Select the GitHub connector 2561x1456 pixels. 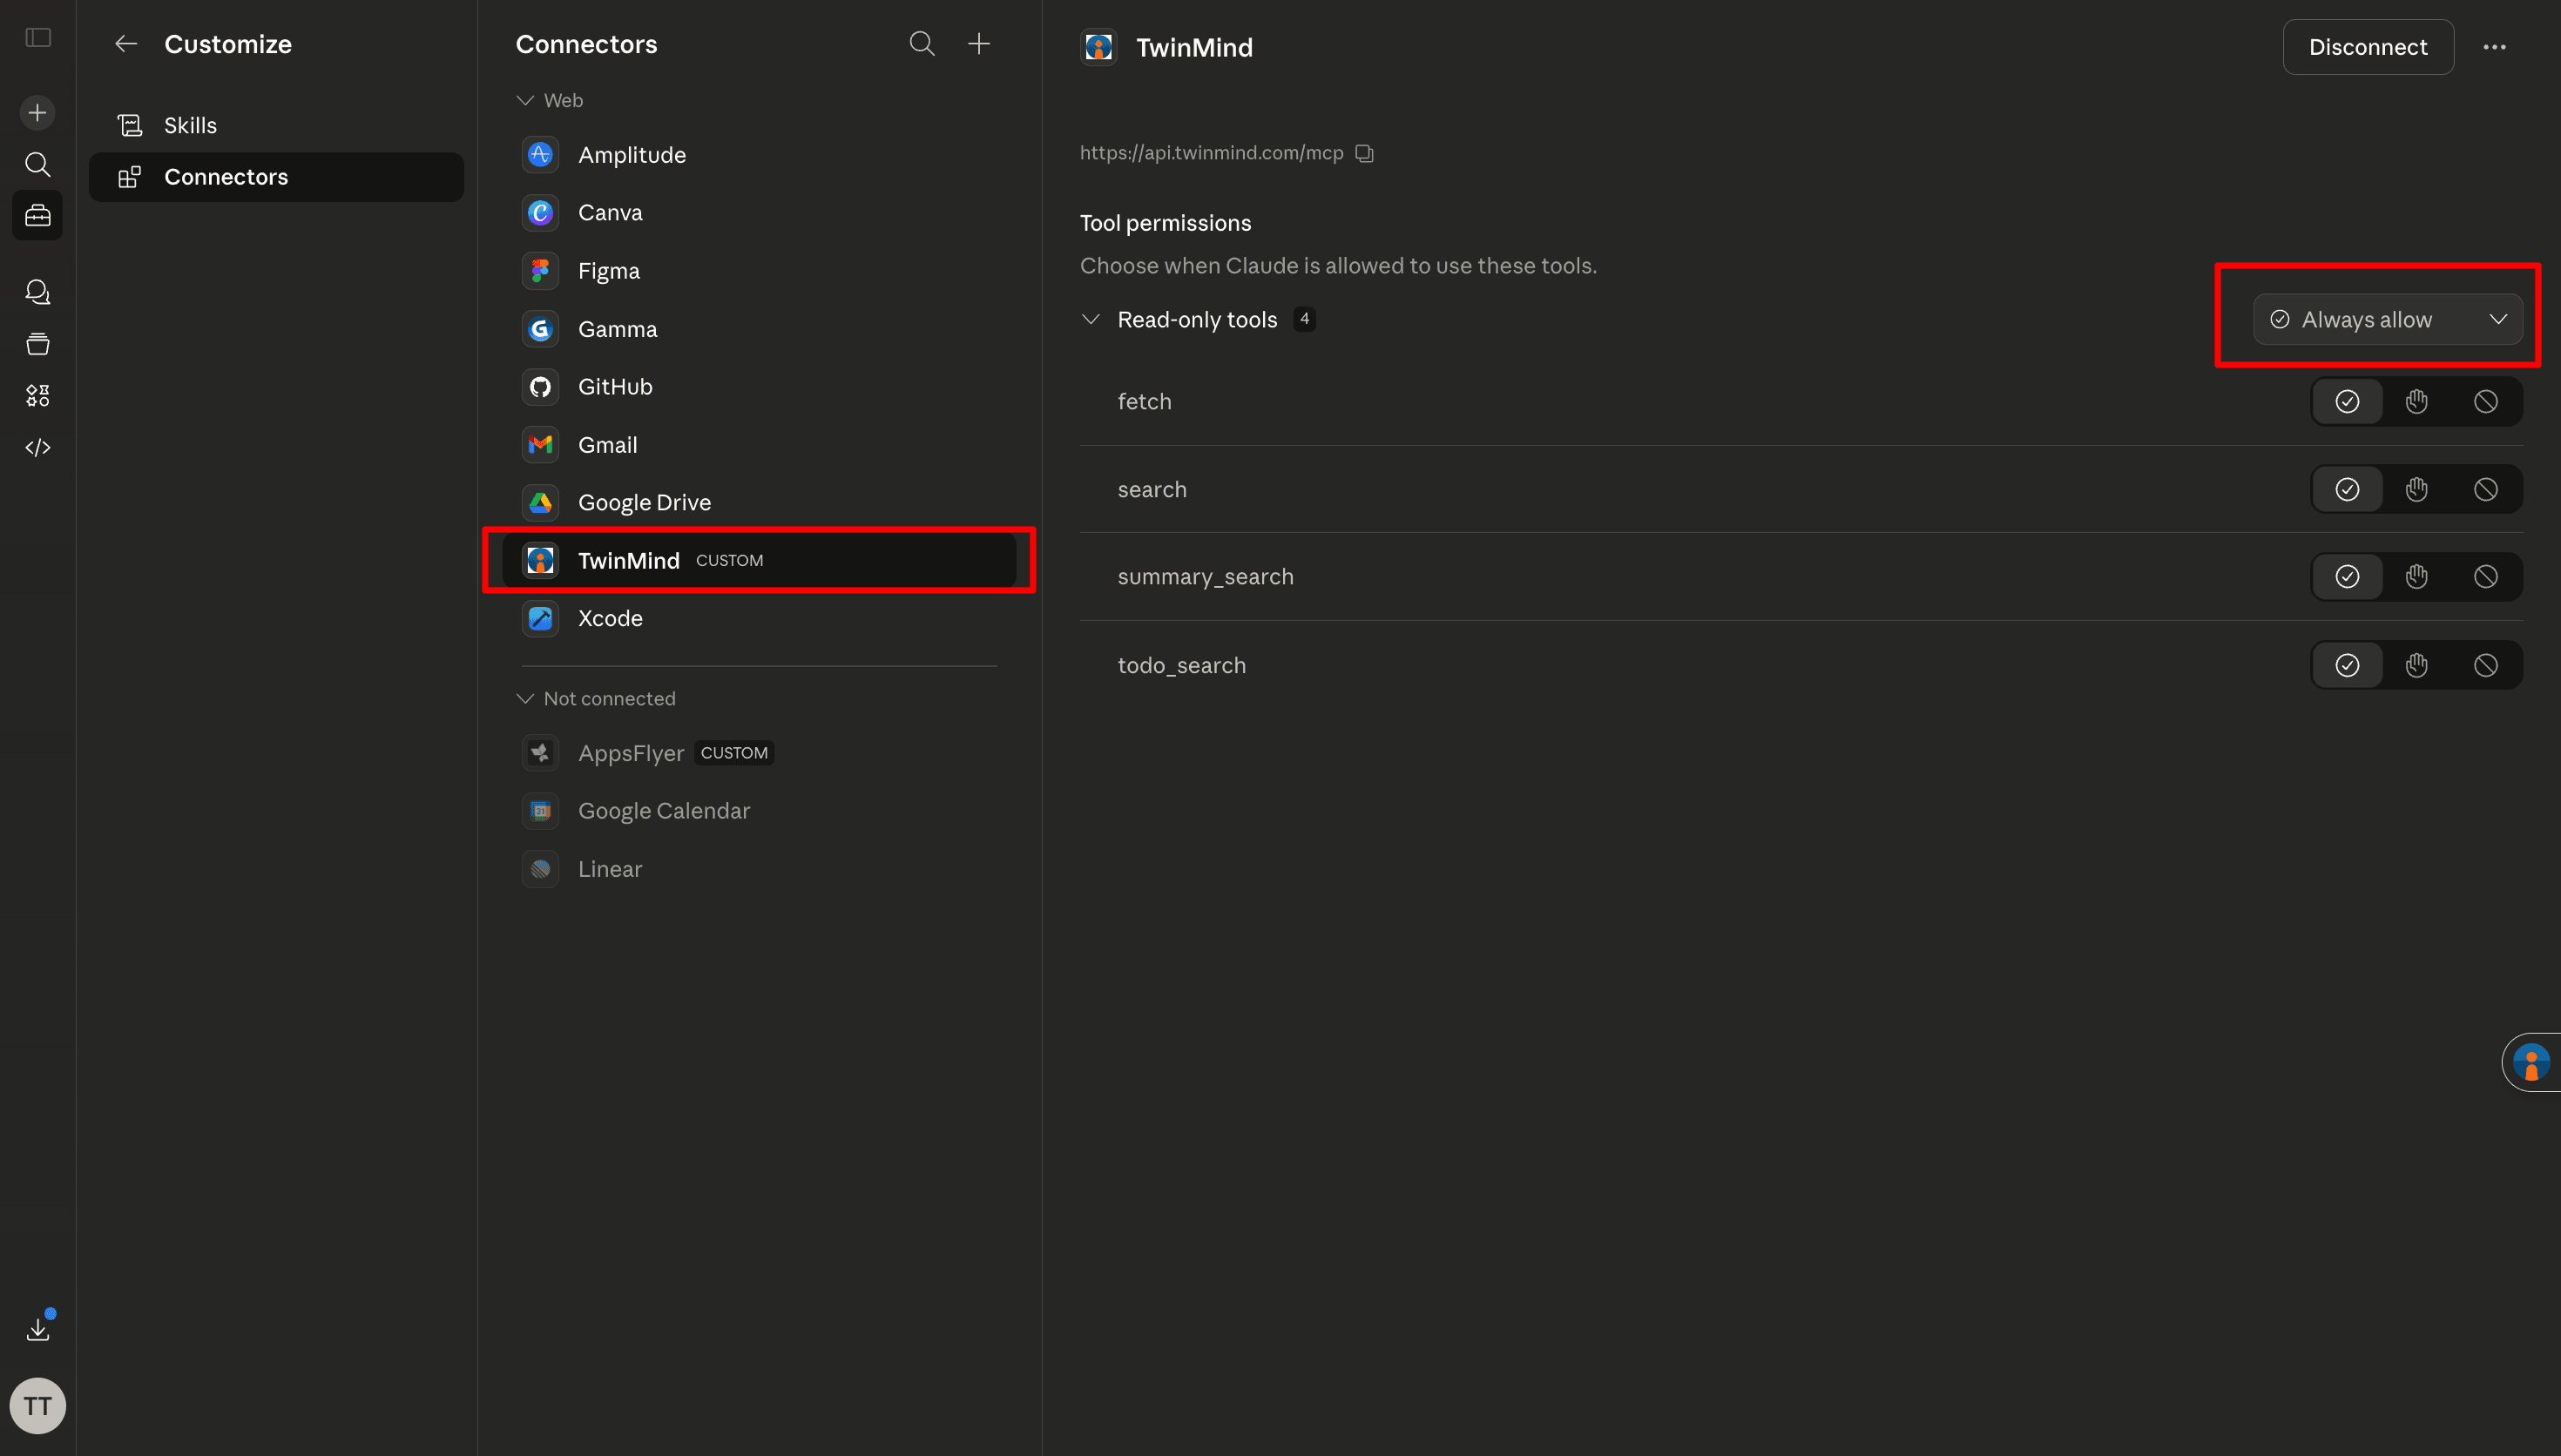(x=615, y=387)
